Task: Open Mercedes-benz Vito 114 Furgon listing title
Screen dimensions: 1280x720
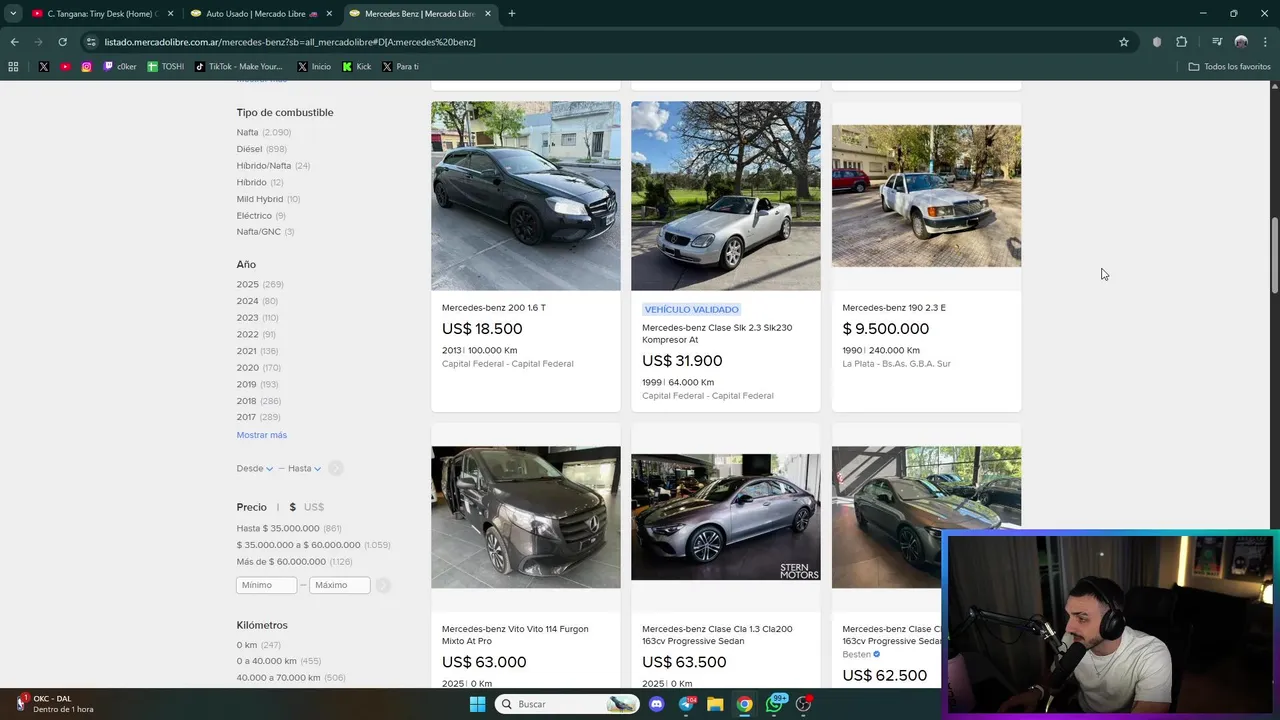Action: click(515, 635)
